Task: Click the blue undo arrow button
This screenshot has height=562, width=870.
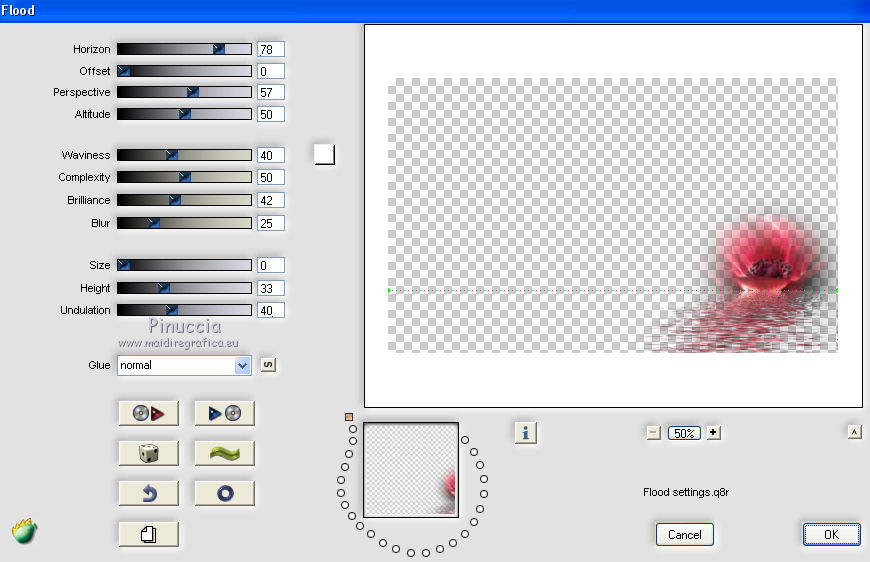Action: click(149, 493)
